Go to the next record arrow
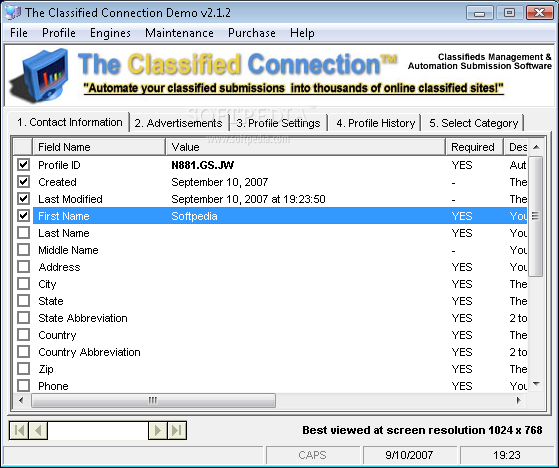The image size is (559, 468). click(158, 430)
